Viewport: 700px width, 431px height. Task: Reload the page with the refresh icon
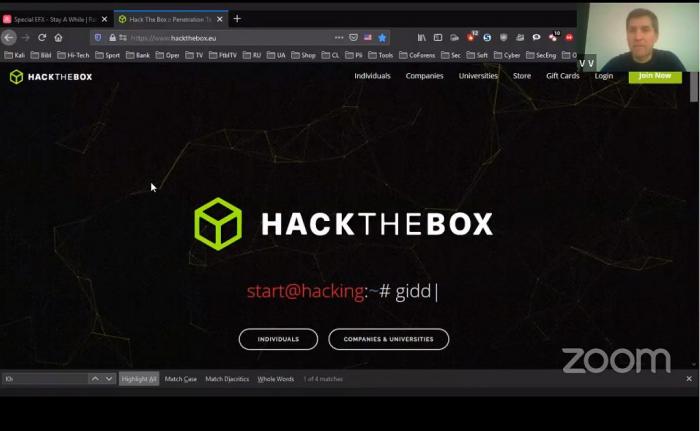click(x=42, y=37)
